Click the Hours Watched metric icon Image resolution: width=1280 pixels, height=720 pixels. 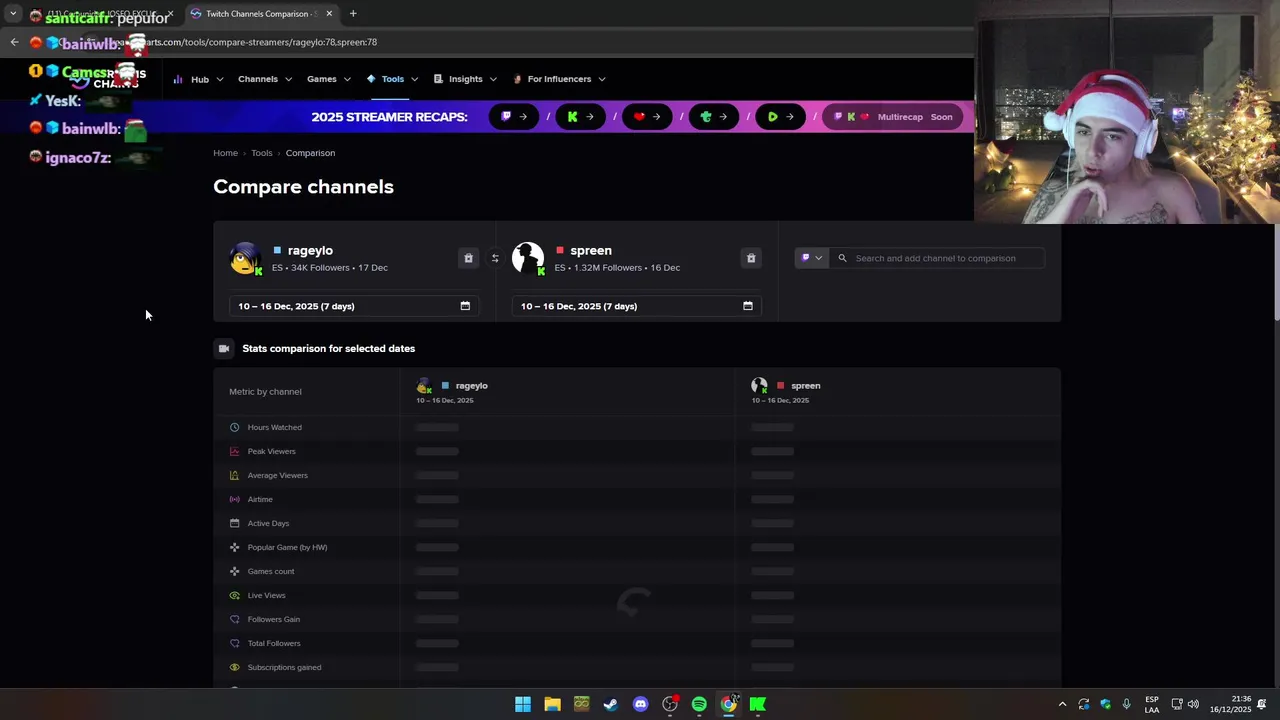tap(235, 427)
